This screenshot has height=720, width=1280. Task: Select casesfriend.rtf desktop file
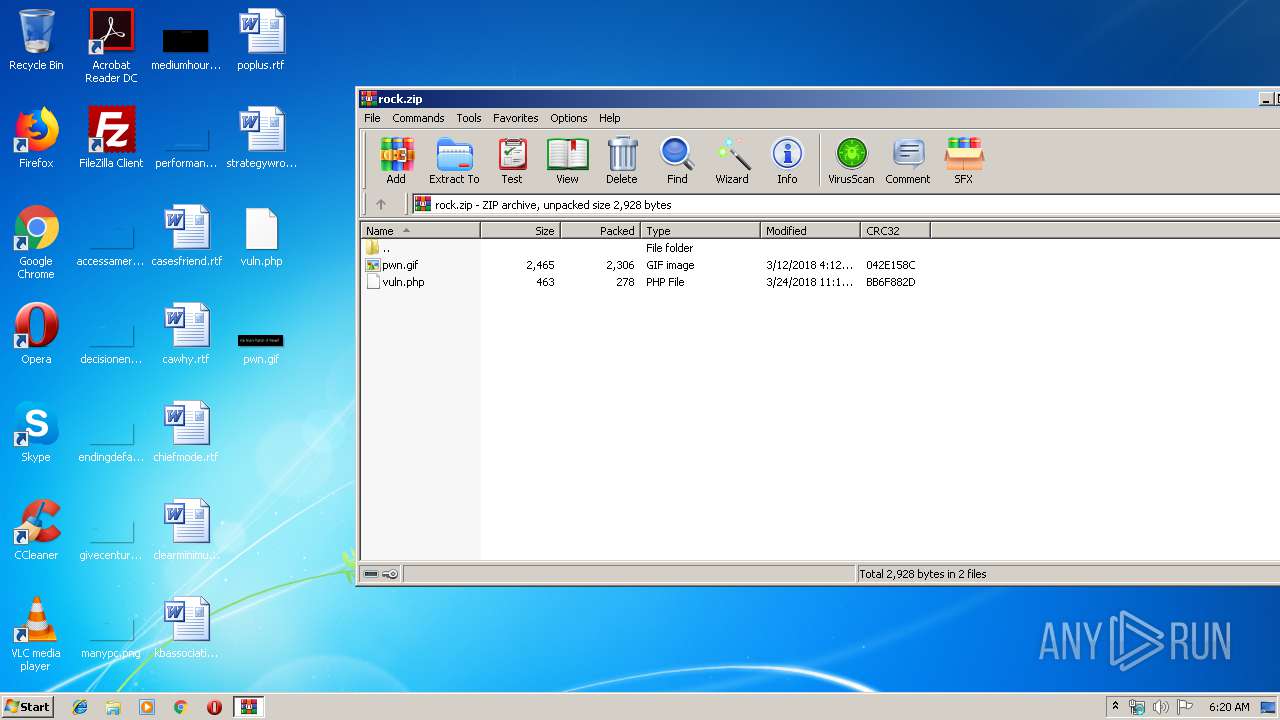pyautogui.click(x=186, y=236)
